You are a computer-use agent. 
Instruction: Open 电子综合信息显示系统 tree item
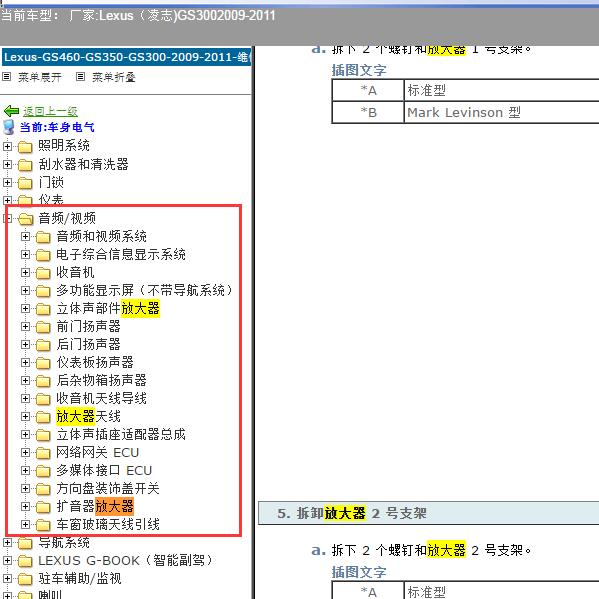coord(121,254)
